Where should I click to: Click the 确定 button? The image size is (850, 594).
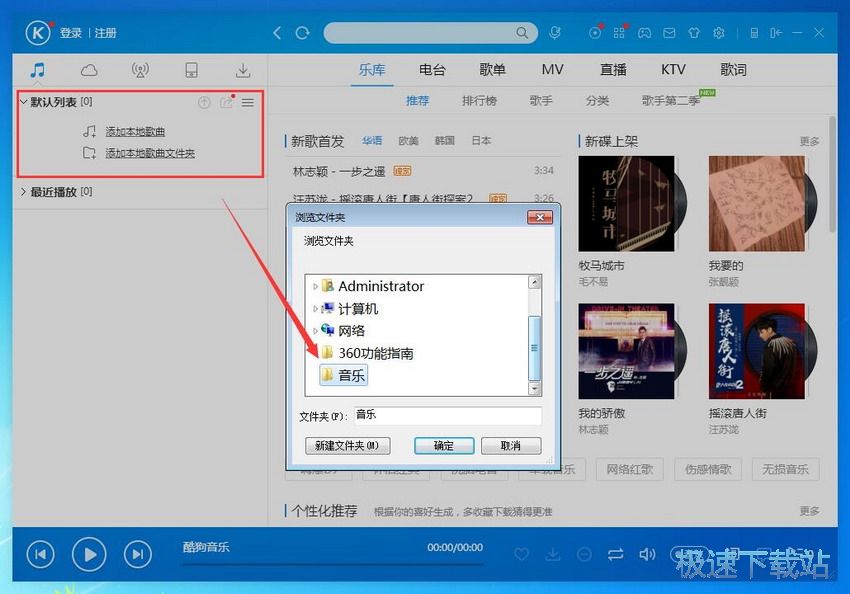pos(444,446)
